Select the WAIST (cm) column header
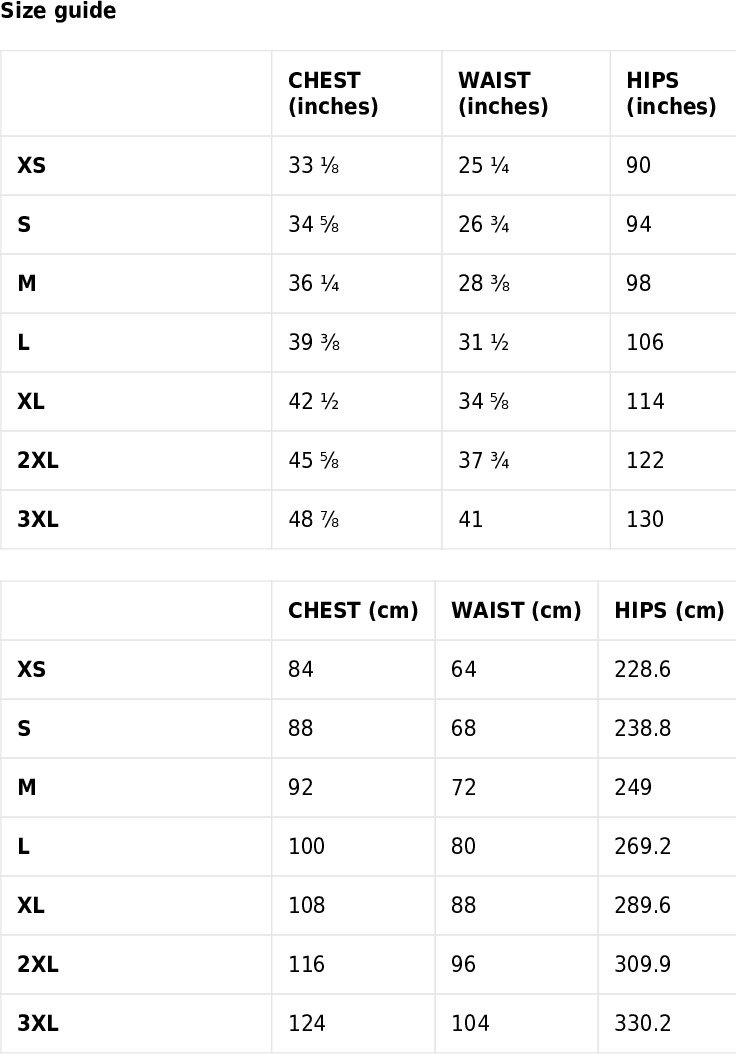This screenshot has width=736, height=1054. click(516, 610)
